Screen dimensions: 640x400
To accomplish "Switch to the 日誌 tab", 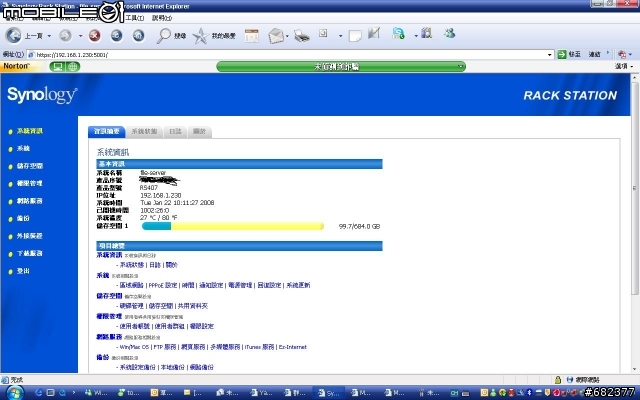I will pos(175,131).
